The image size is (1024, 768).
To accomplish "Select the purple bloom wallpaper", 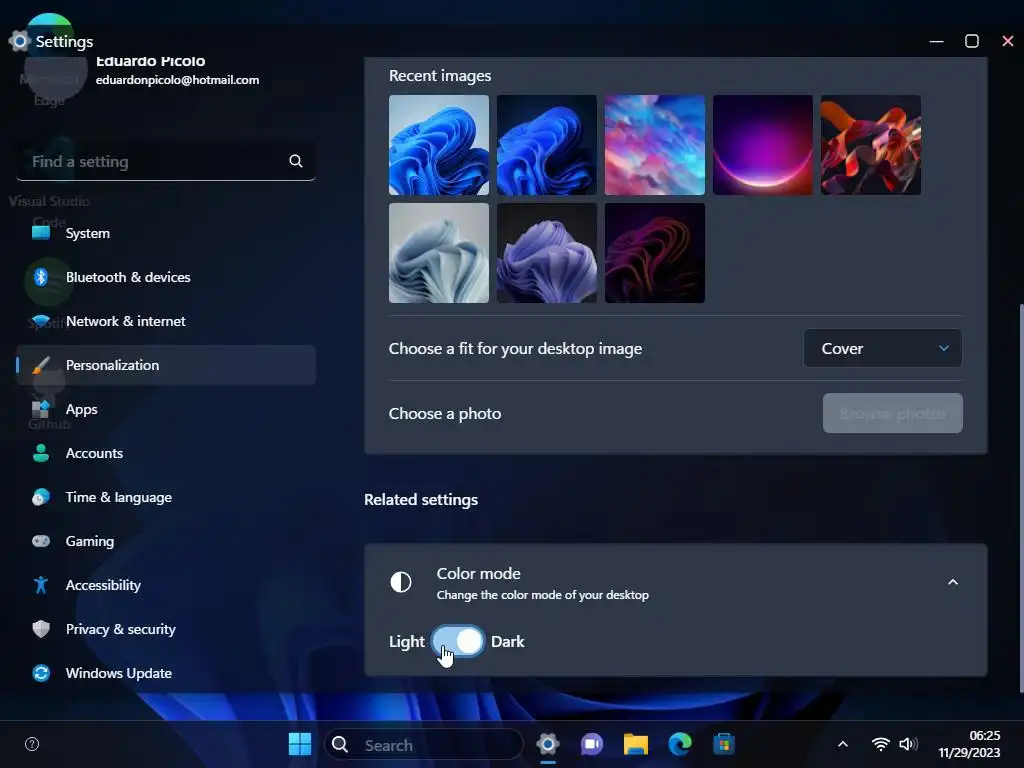I will click(547, 253).
